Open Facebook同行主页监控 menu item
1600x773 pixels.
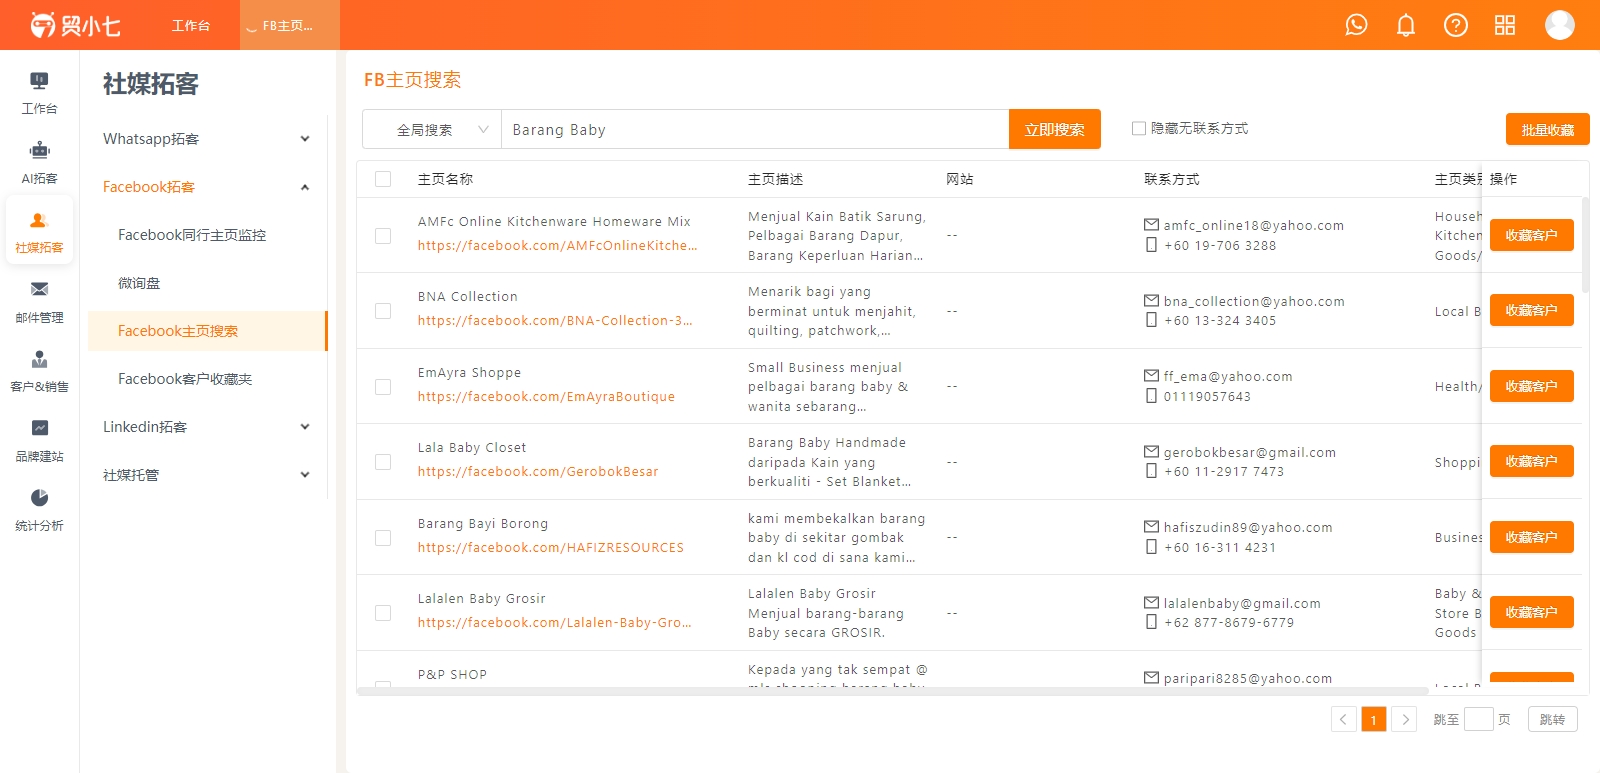[207, 235]
